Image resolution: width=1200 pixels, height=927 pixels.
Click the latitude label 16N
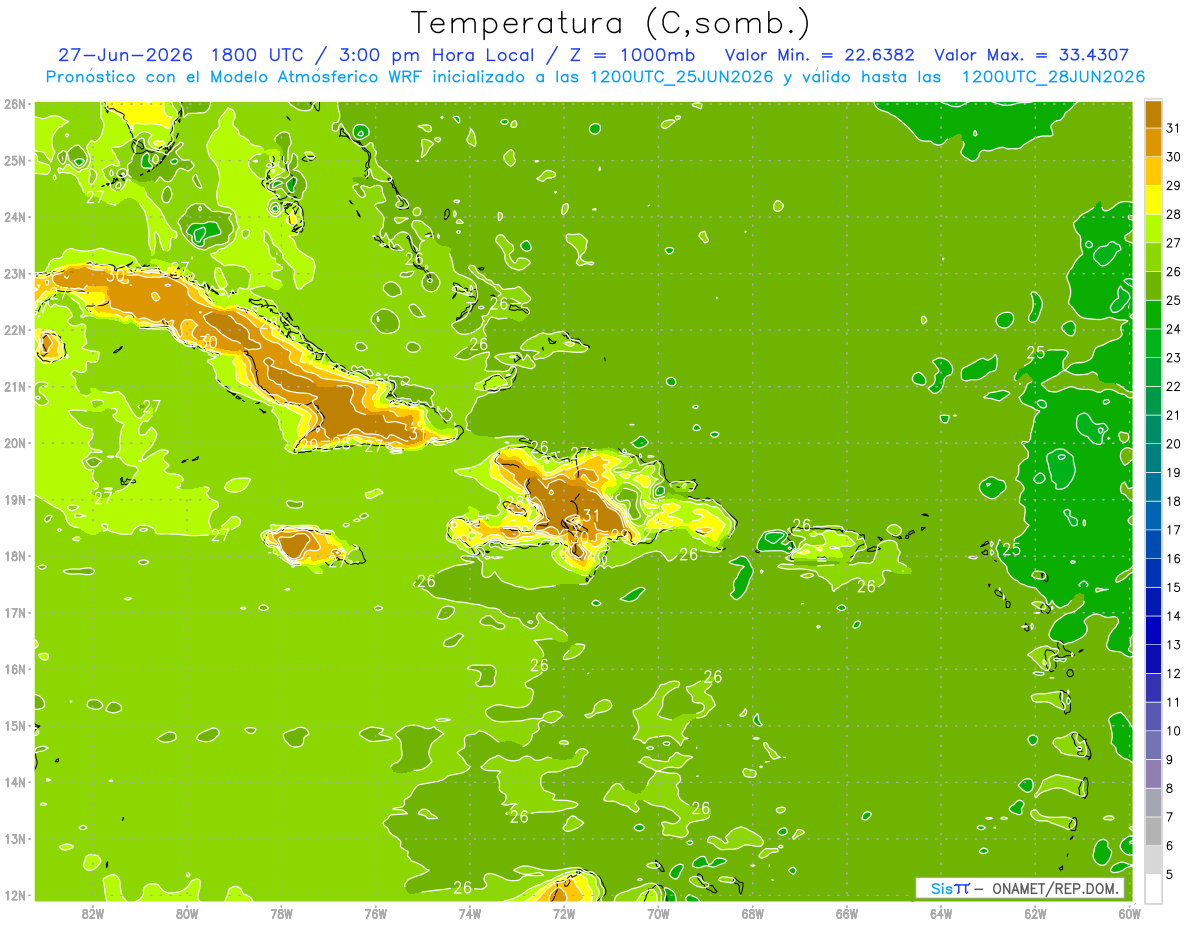(16, 669)
